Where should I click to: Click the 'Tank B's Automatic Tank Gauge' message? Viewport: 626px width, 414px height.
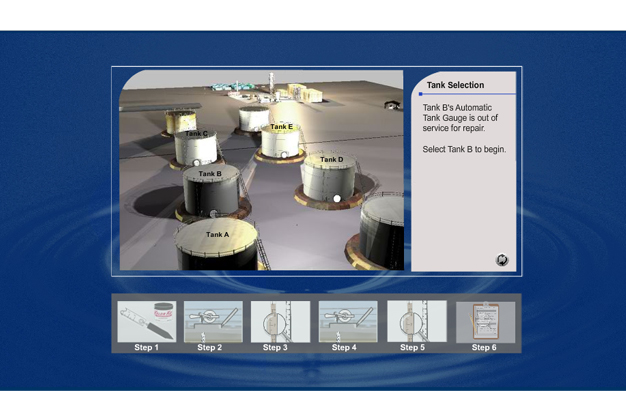point(460,118)
